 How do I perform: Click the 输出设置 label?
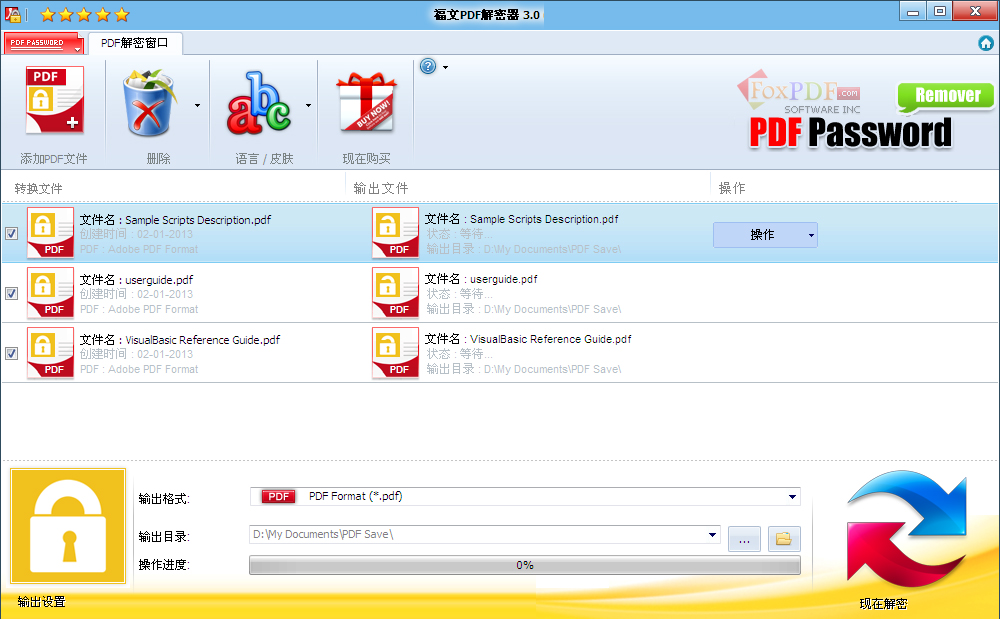click(41, 602)
